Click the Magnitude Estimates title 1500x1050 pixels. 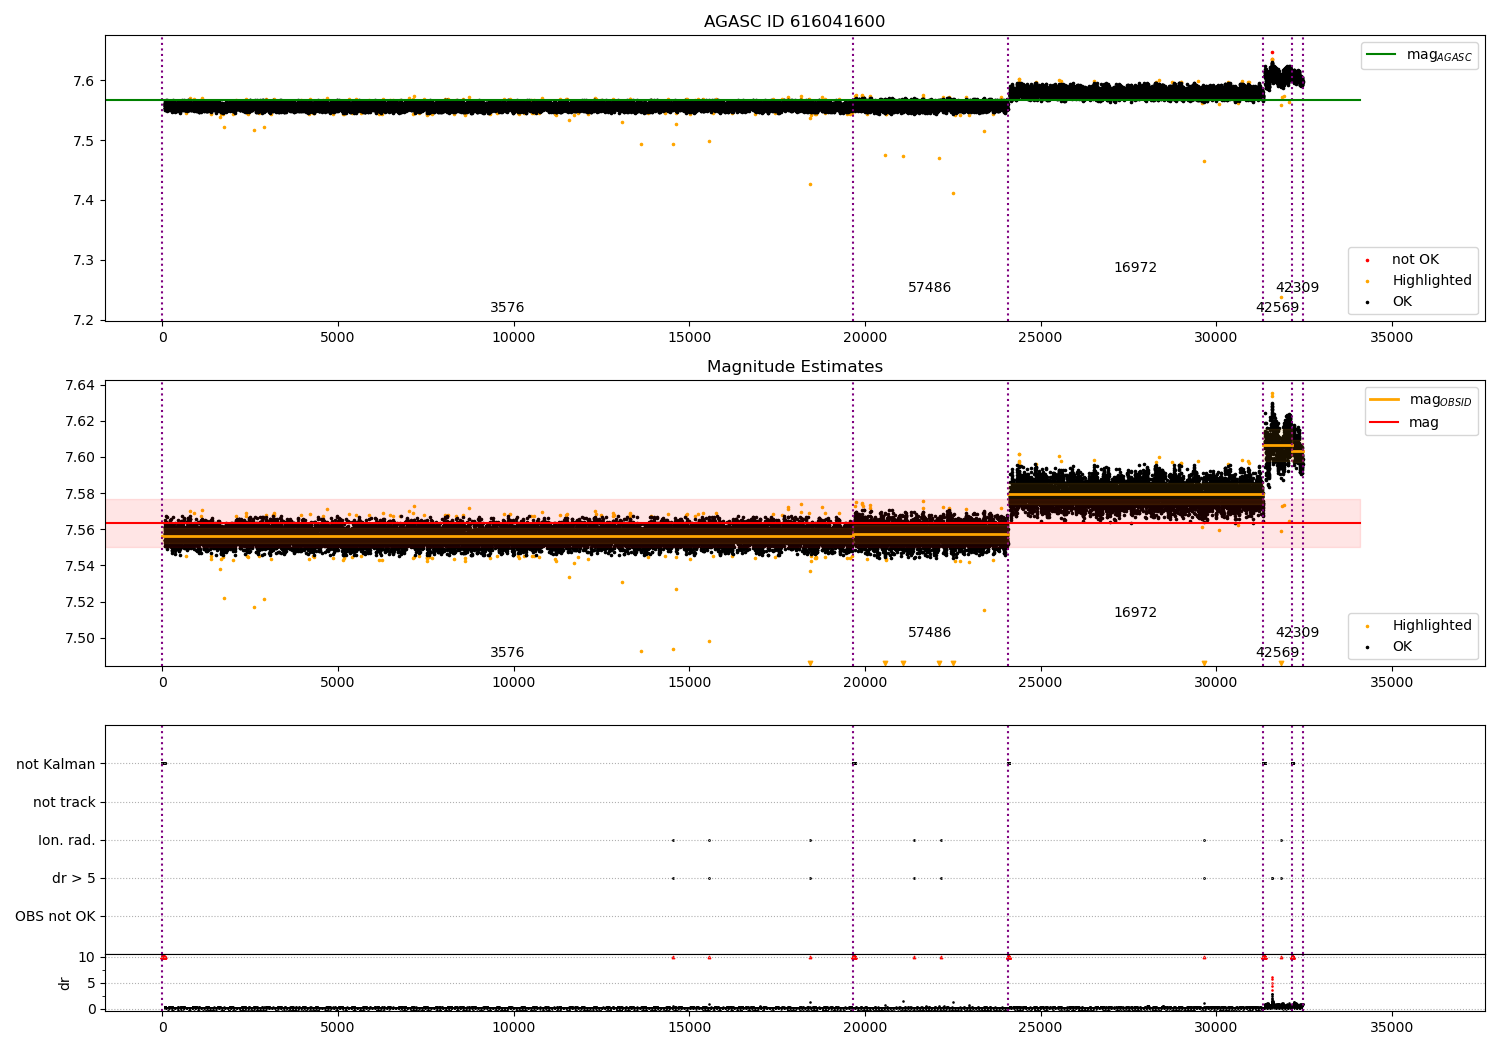[794, 367]
